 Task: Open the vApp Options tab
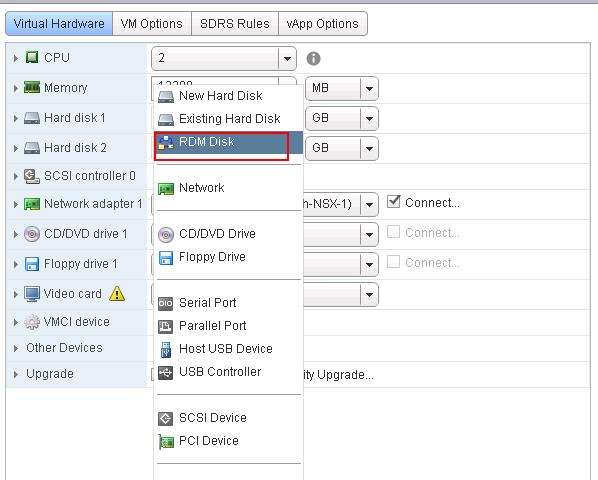pos(323,24)
